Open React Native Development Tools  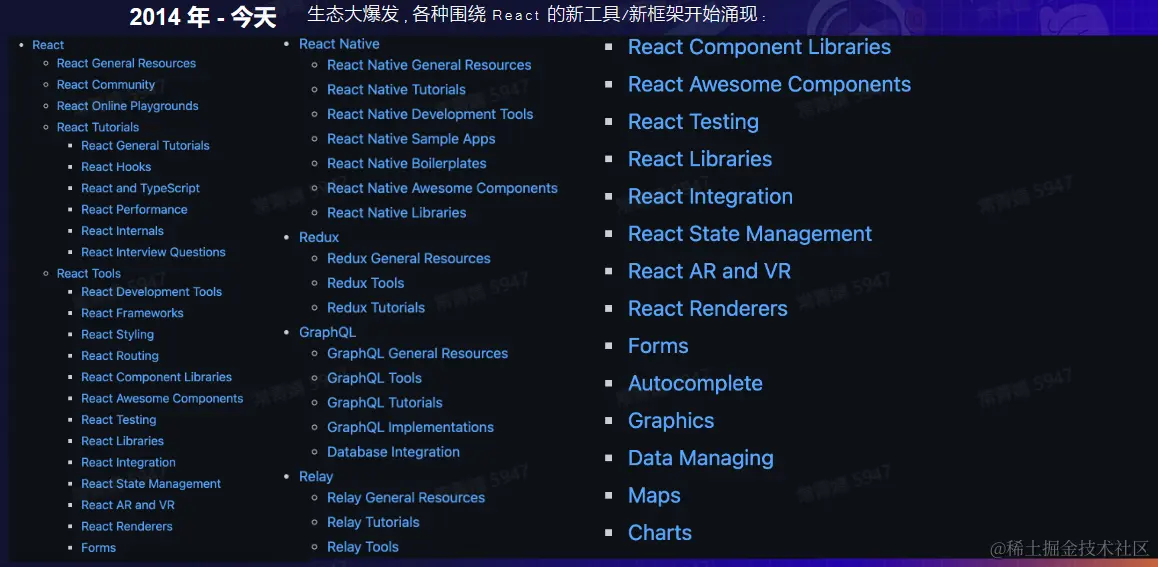coord(430,114)
